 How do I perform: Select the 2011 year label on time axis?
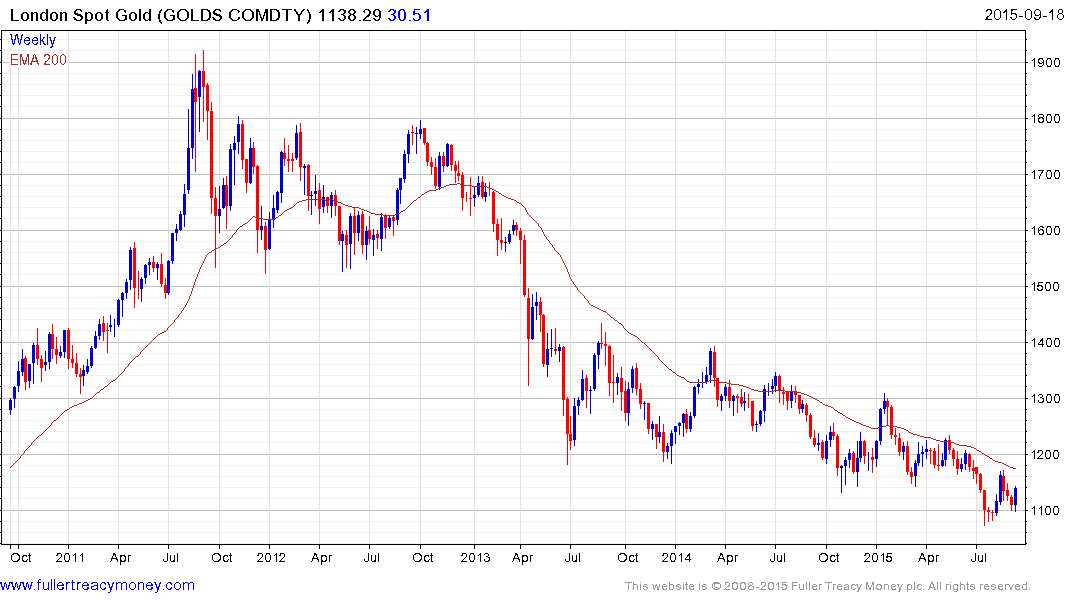[x=70, y=557]
